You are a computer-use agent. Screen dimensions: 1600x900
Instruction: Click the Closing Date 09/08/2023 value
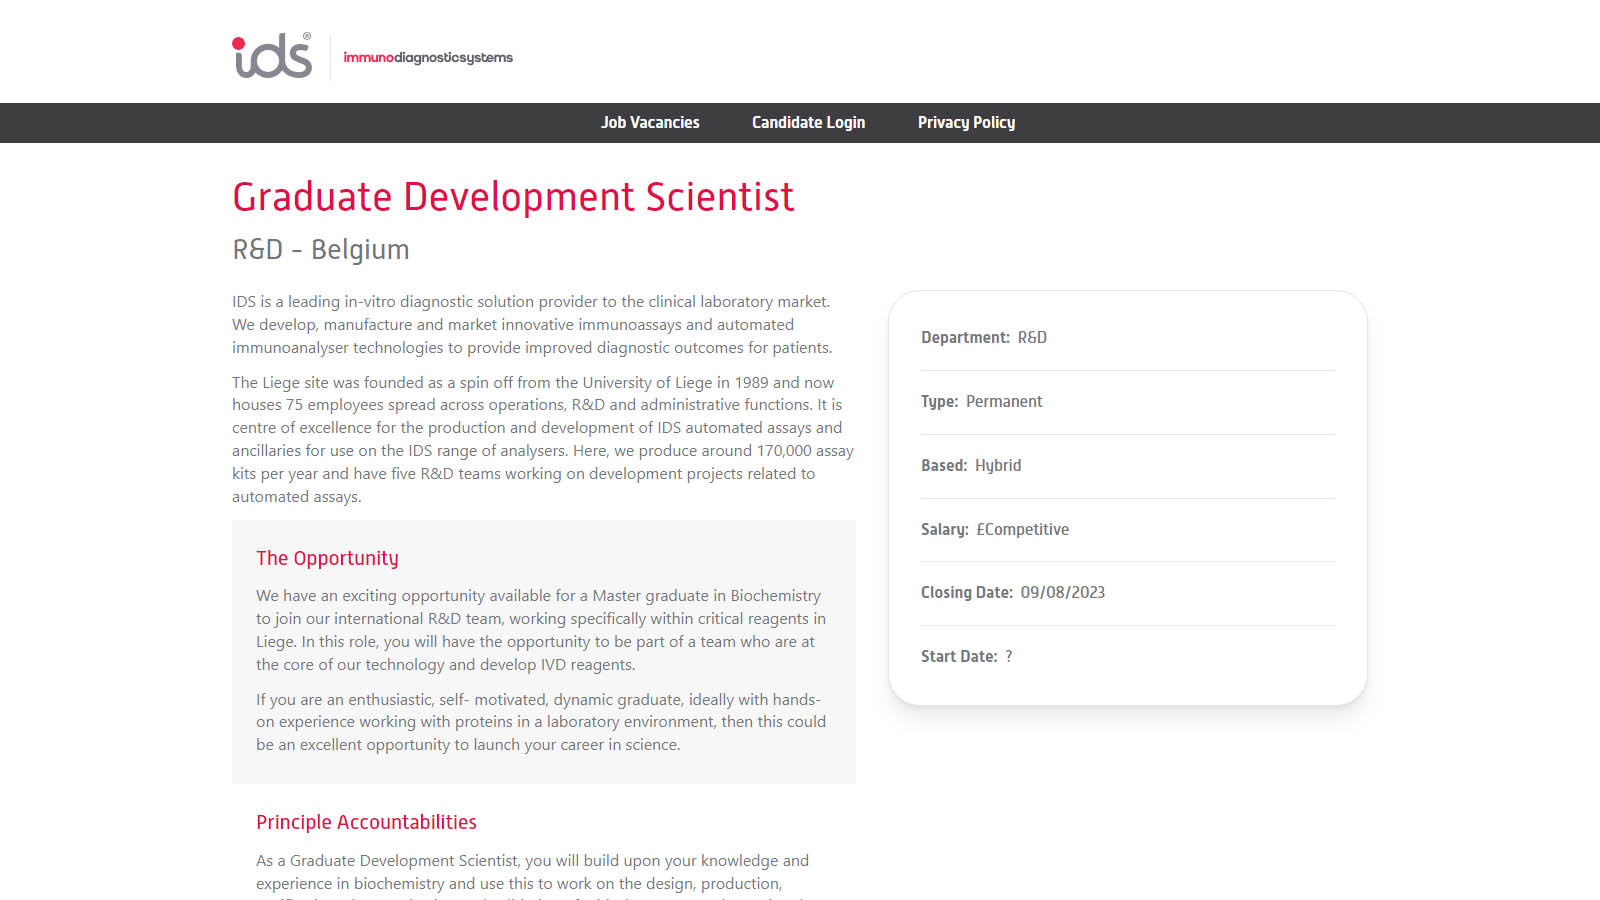coord(1062,593)
